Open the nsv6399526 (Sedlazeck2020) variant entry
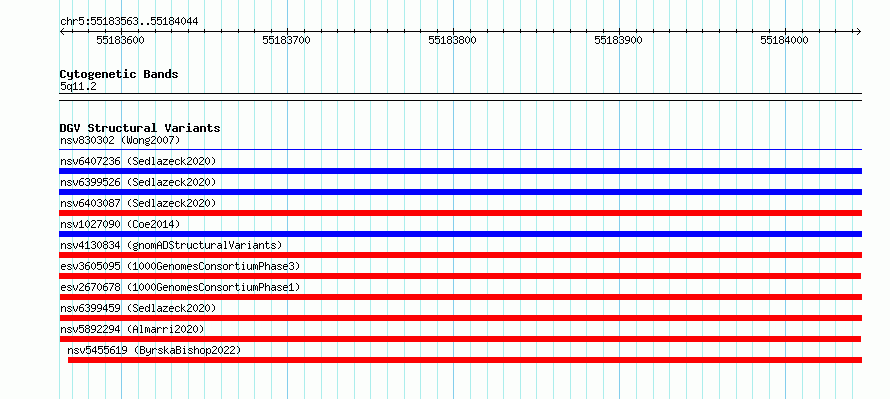Screen dimensions: 890x399 (138, 182)
